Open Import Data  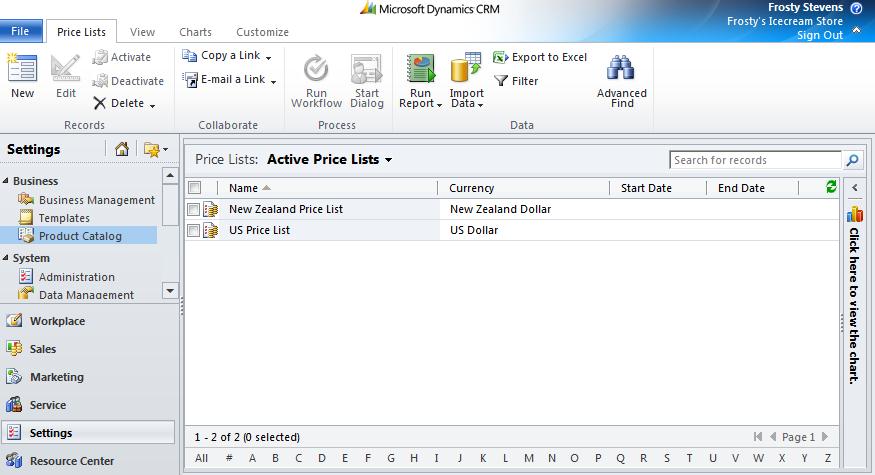pos(467,81)
